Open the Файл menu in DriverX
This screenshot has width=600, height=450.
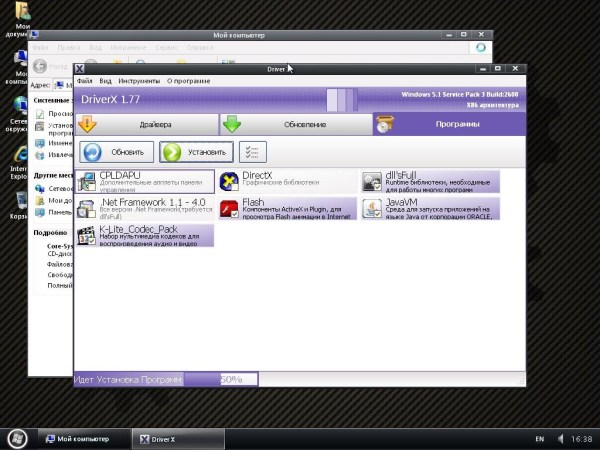click(84, 80)
